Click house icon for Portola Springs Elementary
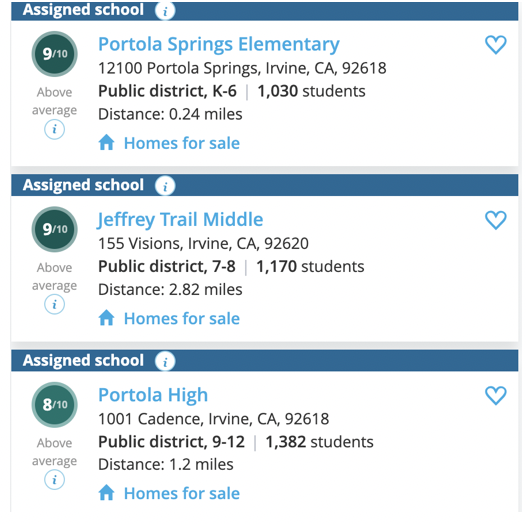This screenshot has width=526, height=524. [x=106, y=142]
